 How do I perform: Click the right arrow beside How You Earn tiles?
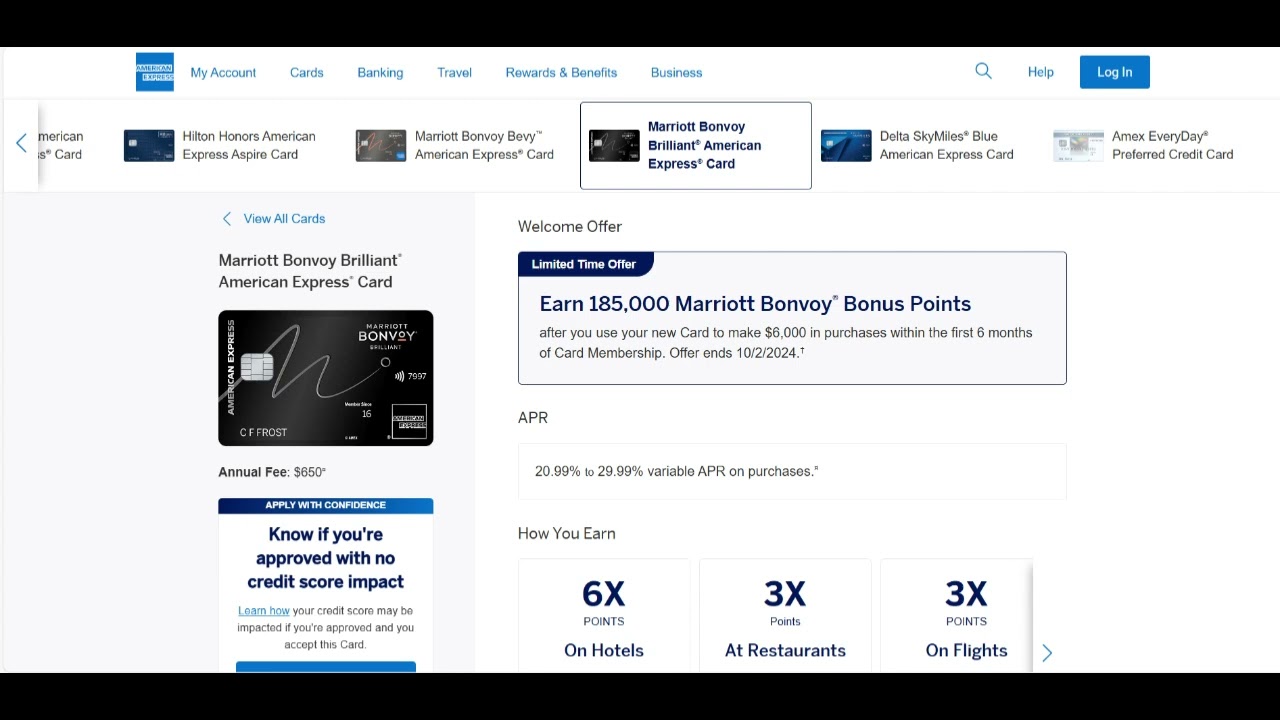(x=1047, y=653)
